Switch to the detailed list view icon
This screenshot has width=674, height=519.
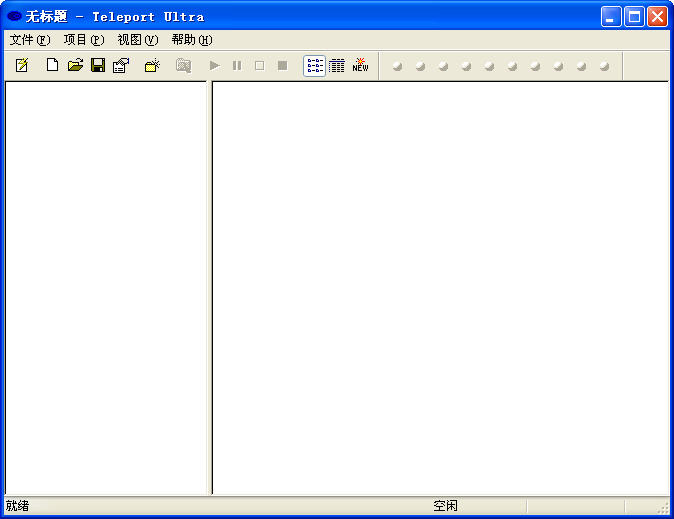tap(337, 66)
